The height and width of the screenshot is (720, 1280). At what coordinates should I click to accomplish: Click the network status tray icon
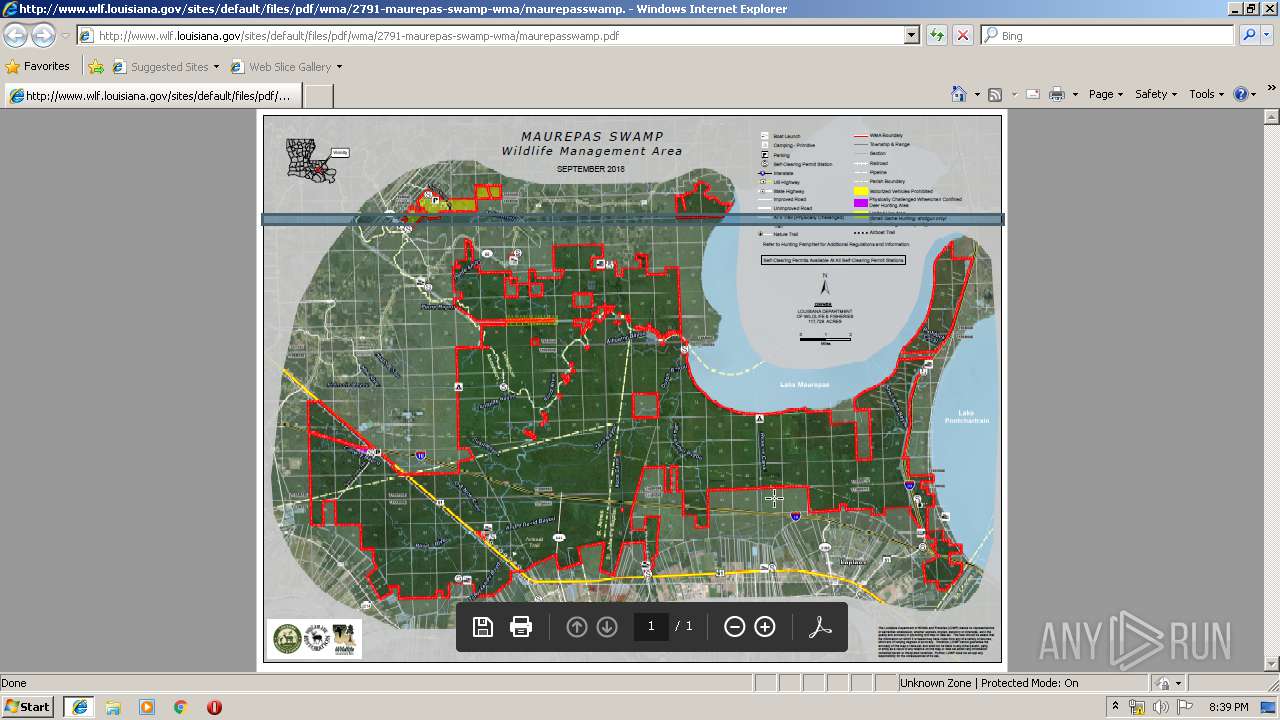(1137, 707)
